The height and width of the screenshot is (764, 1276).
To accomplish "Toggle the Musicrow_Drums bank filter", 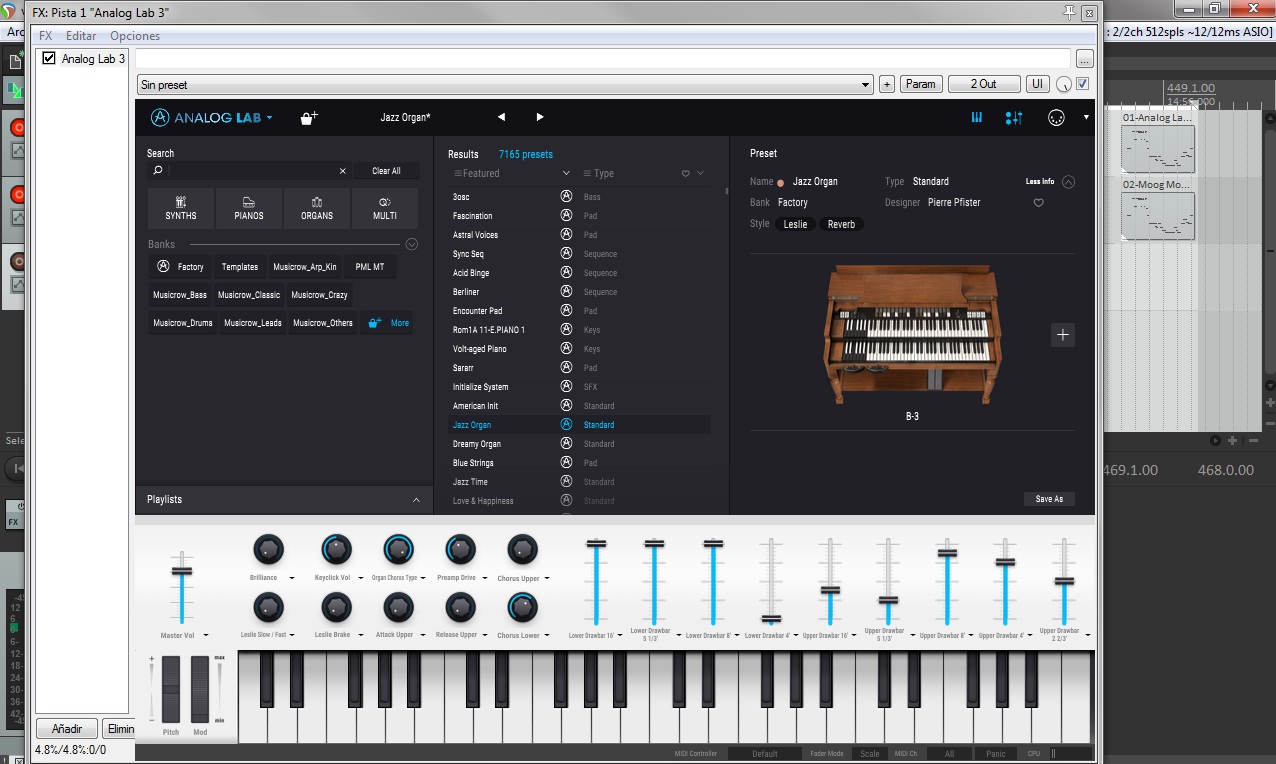I will (183, 323).
